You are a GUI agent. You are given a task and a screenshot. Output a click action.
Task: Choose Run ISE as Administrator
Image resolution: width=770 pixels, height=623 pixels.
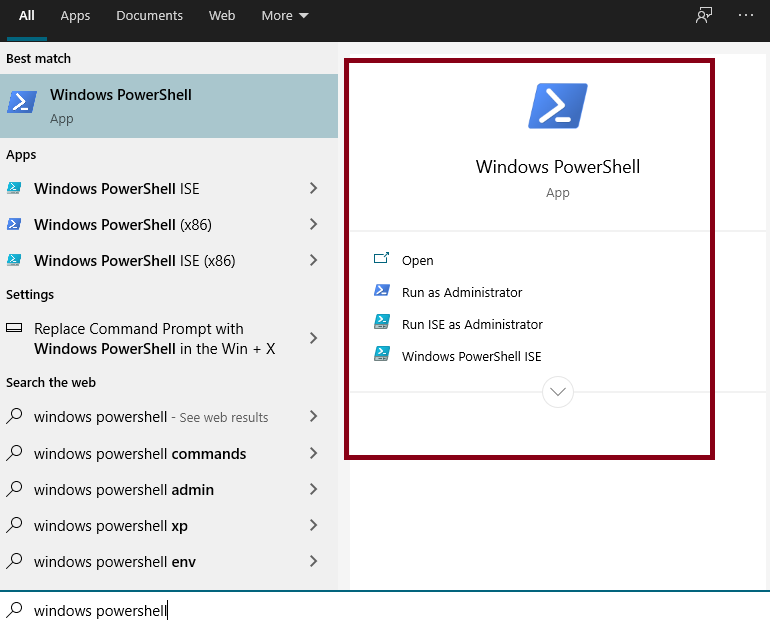tap(472, 324)
